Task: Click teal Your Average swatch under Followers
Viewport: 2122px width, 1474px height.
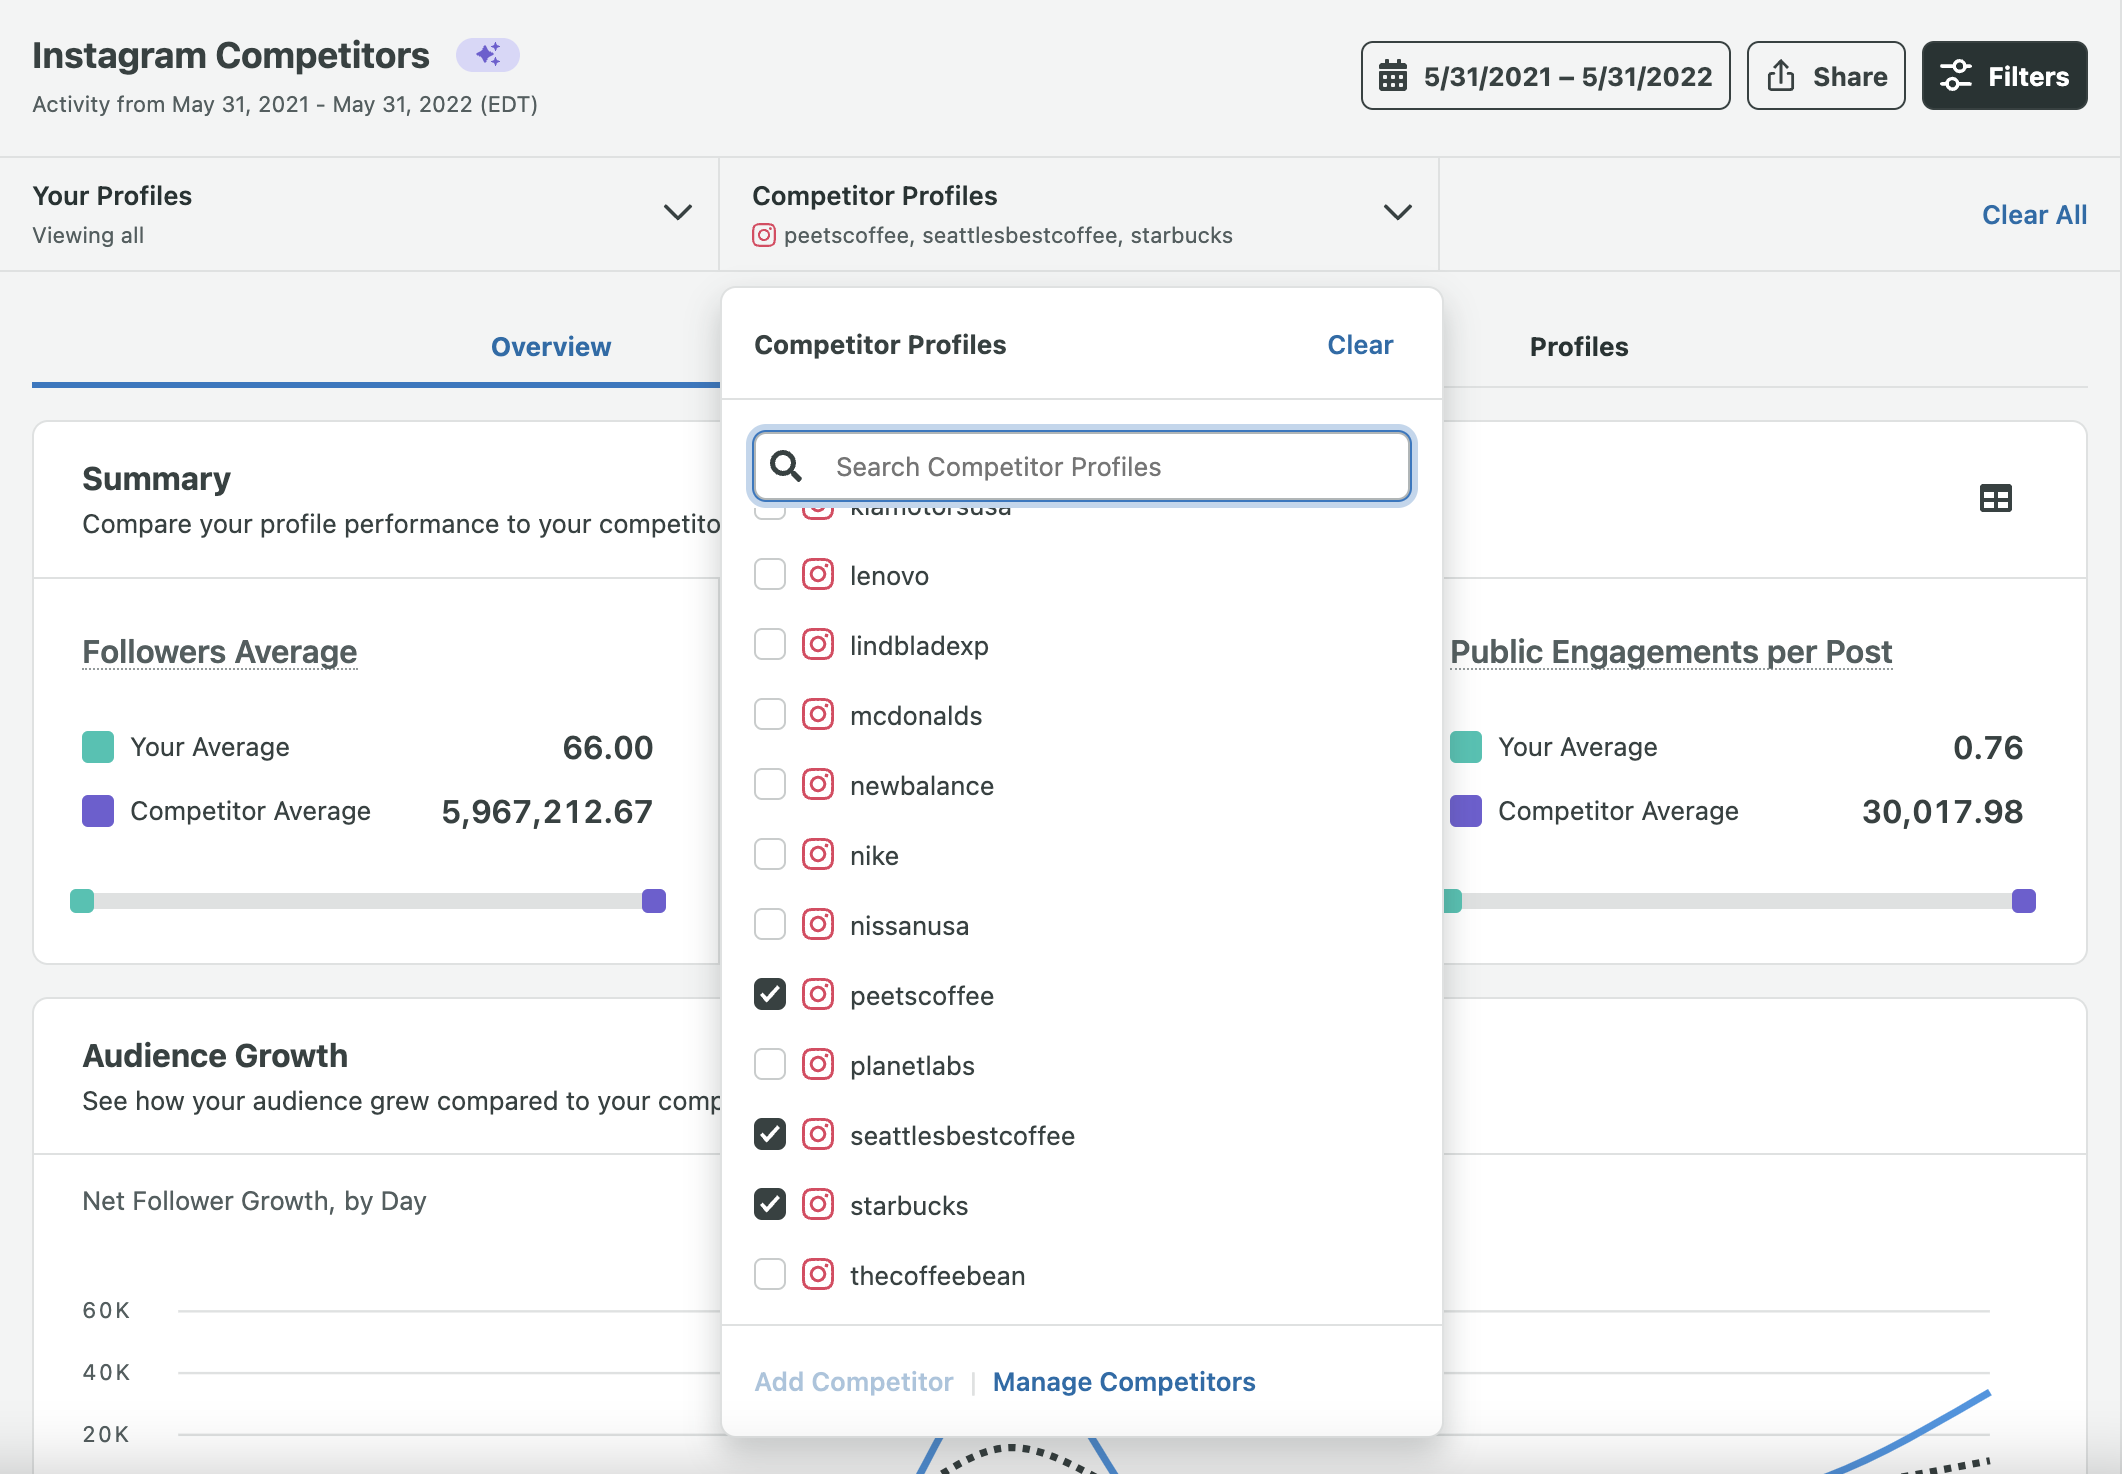Action: (x=98, y=747)
